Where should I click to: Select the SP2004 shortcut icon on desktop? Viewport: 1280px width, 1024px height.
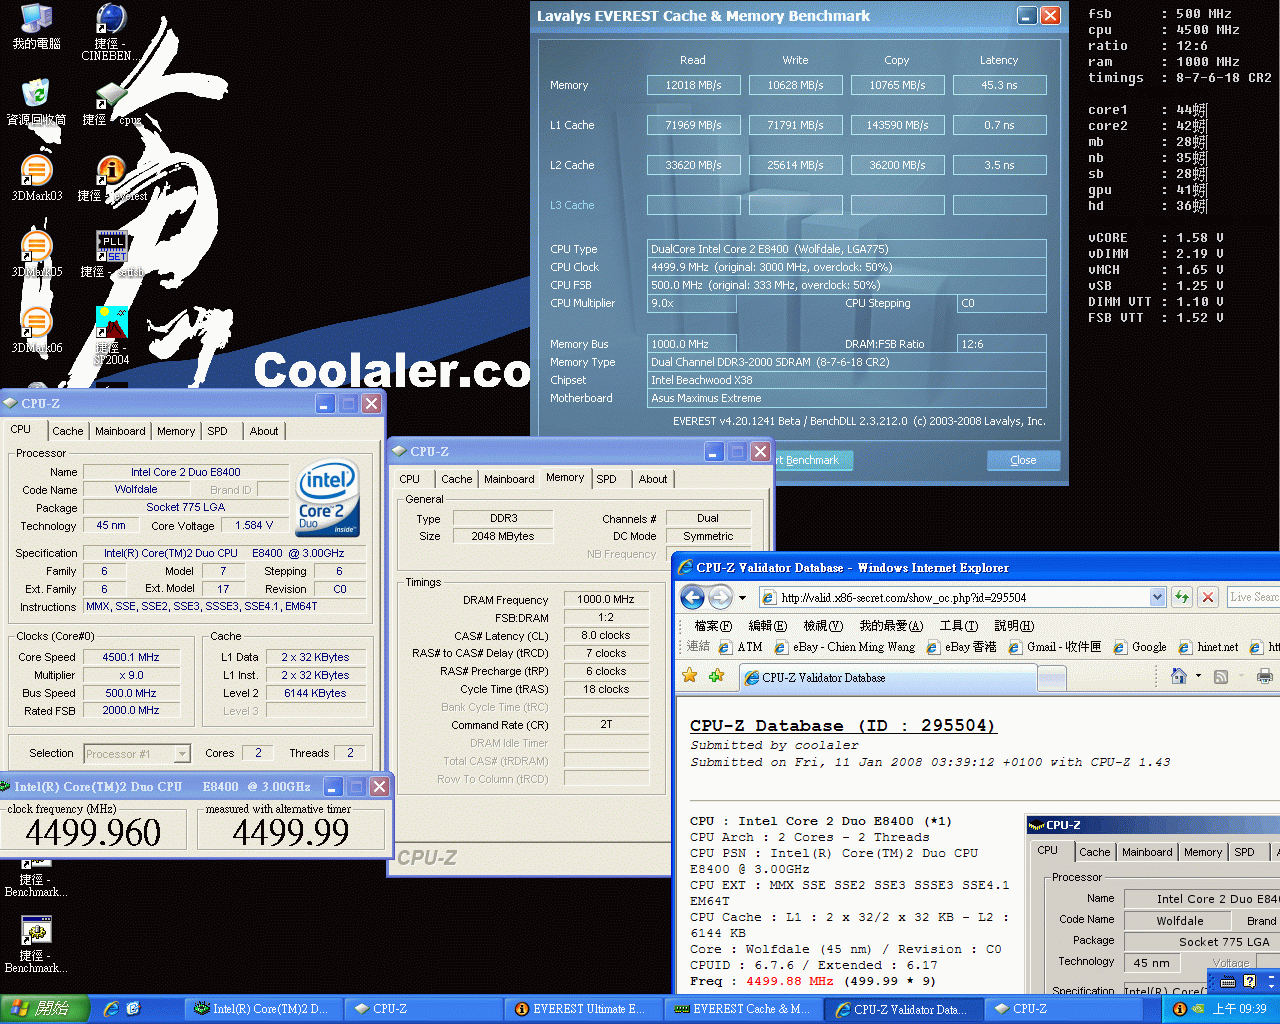(x=111, y=335)
